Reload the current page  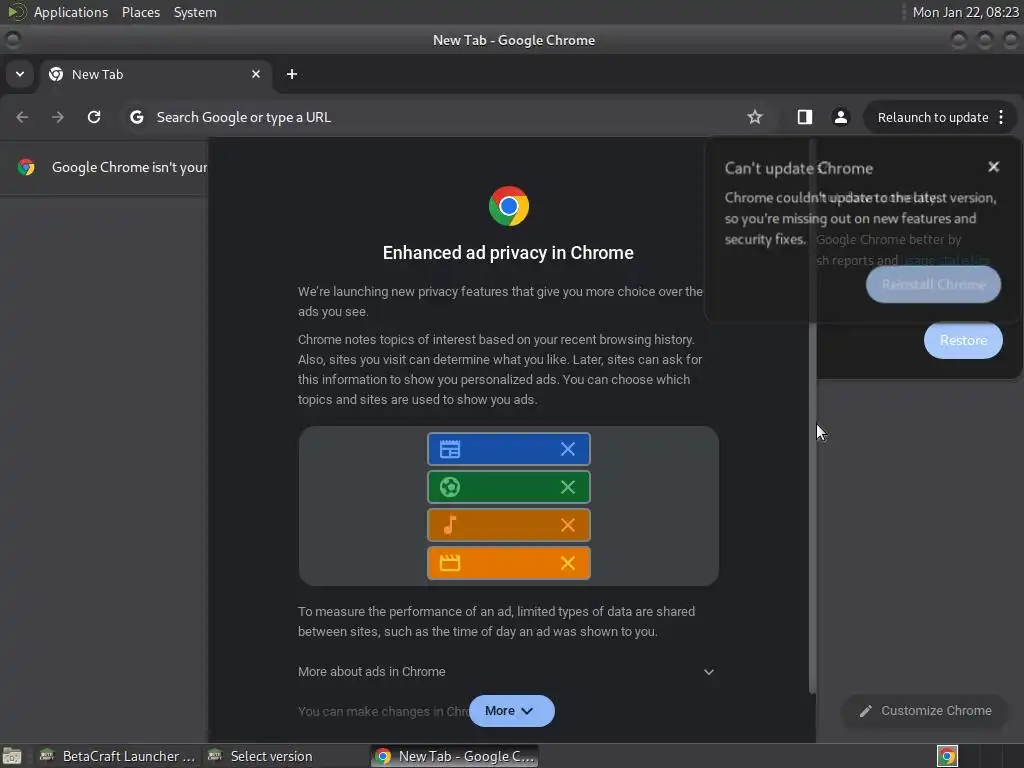(x=94, y=117)
